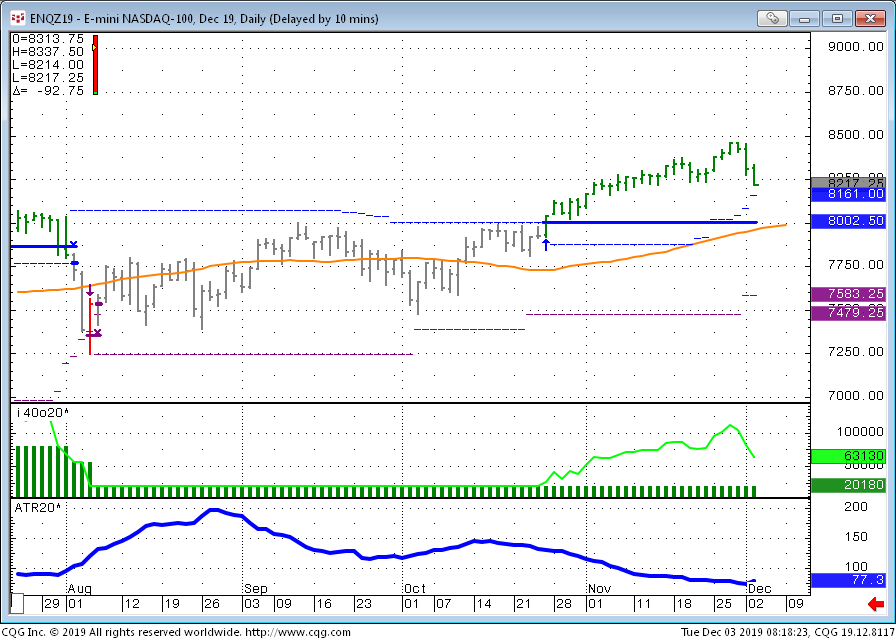The height and width of the screenshot is (640, 896).
Task: Click the red-green vertical bar indicator near OHLC values
Action: pyautogui.click(x=95, y=65)
